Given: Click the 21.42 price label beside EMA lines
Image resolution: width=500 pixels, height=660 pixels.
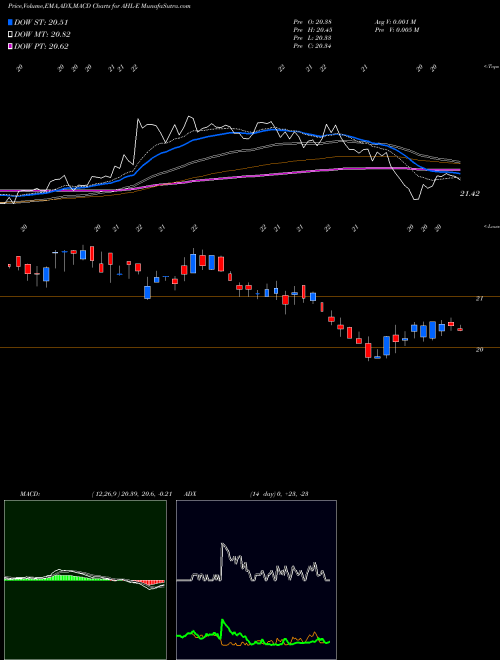Looking at the screenshot, I should (470, 194).
